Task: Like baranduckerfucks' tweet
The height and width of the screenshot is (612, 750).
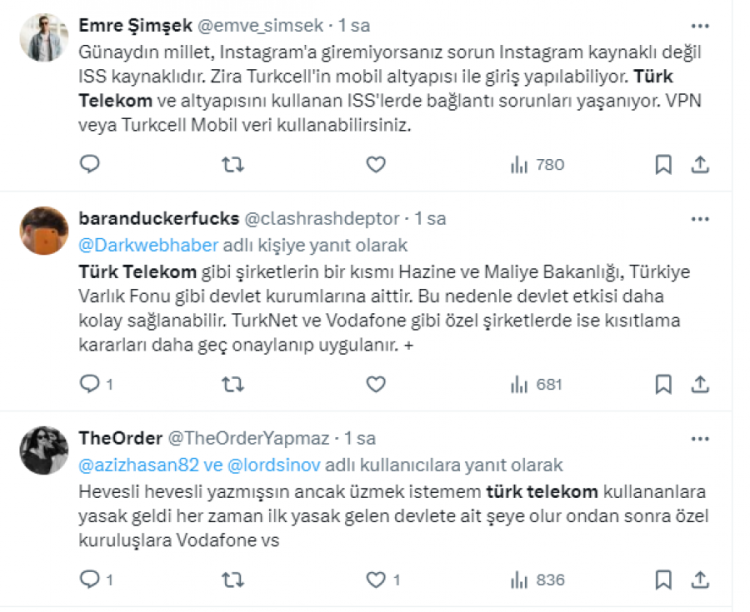Action: 376,383
